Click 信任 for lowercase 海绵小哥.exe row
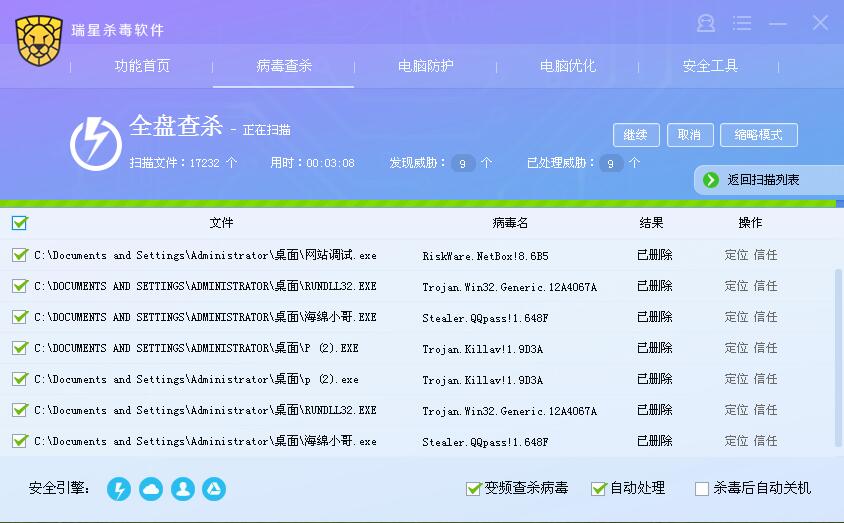Viewport: 844px width, 523px height. point(765,441)
